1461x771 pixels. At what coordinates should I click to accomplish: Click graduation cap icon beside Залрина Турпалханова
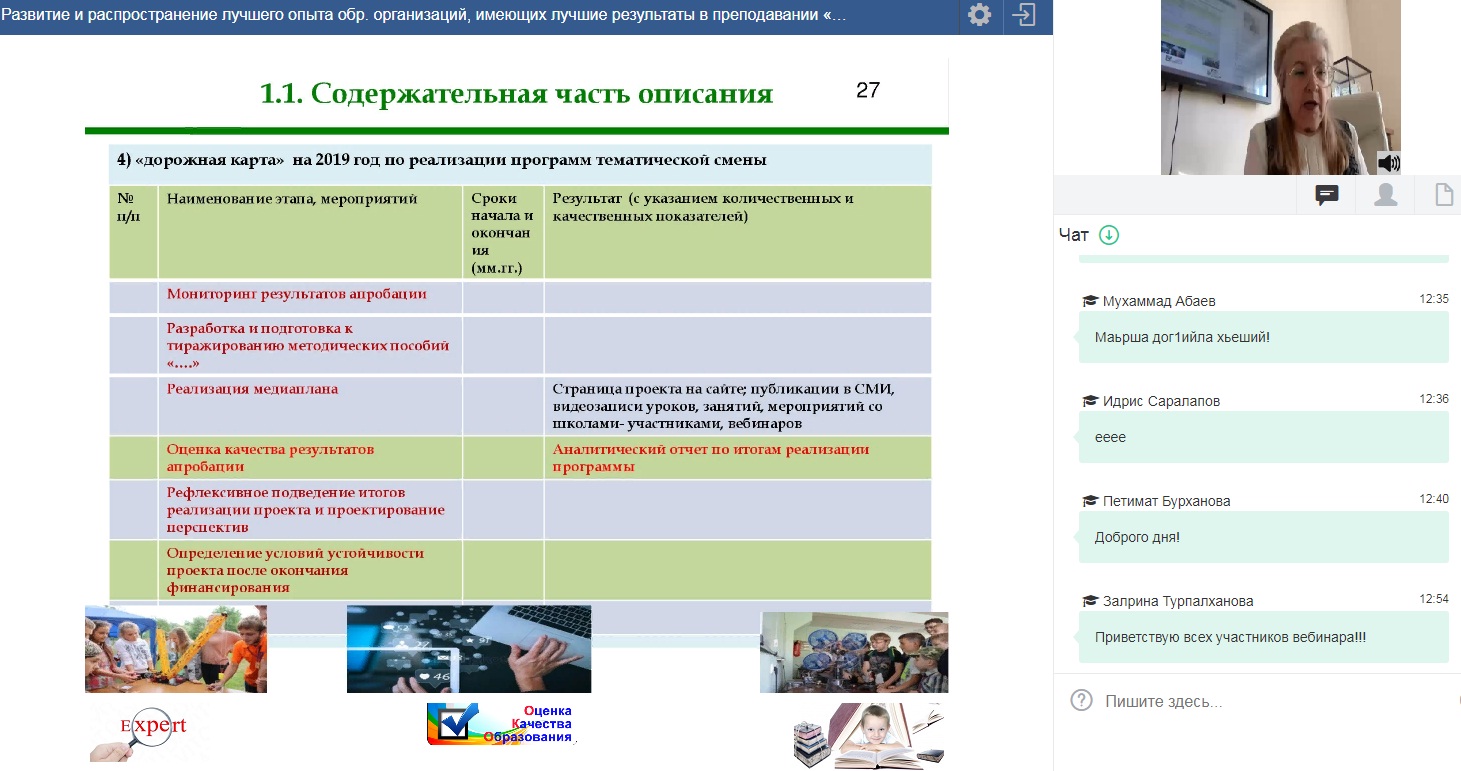point(1090,601)
